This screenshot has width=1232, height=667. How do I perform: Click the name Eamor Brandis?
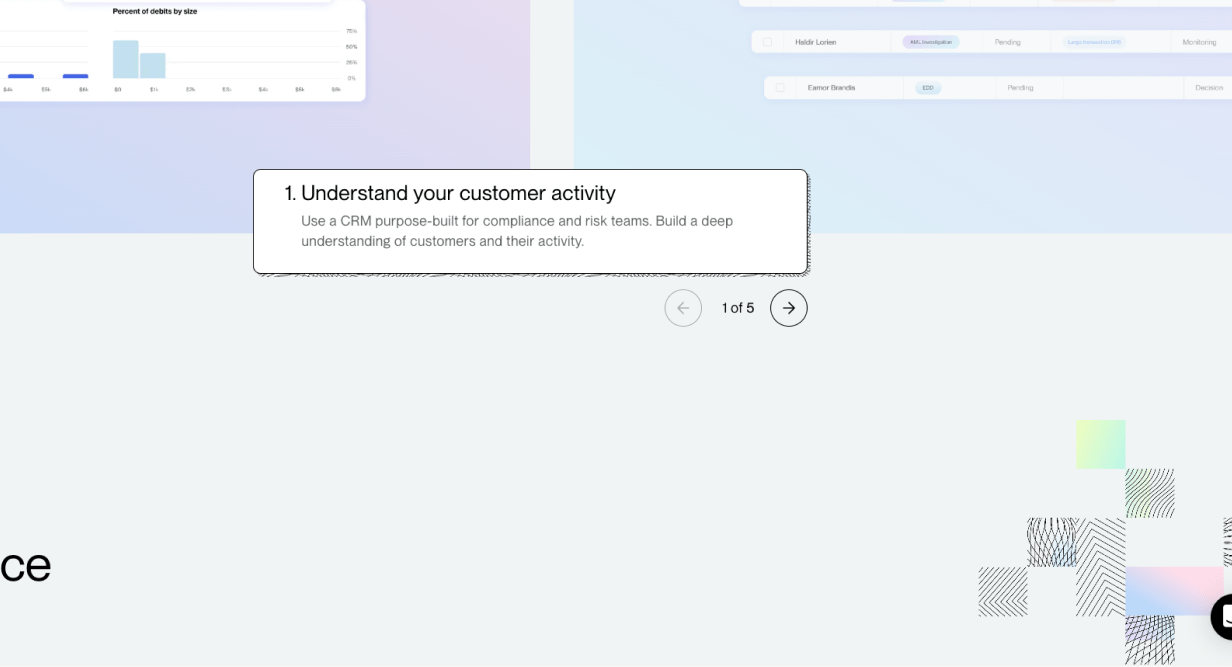(x=831, y=88)
